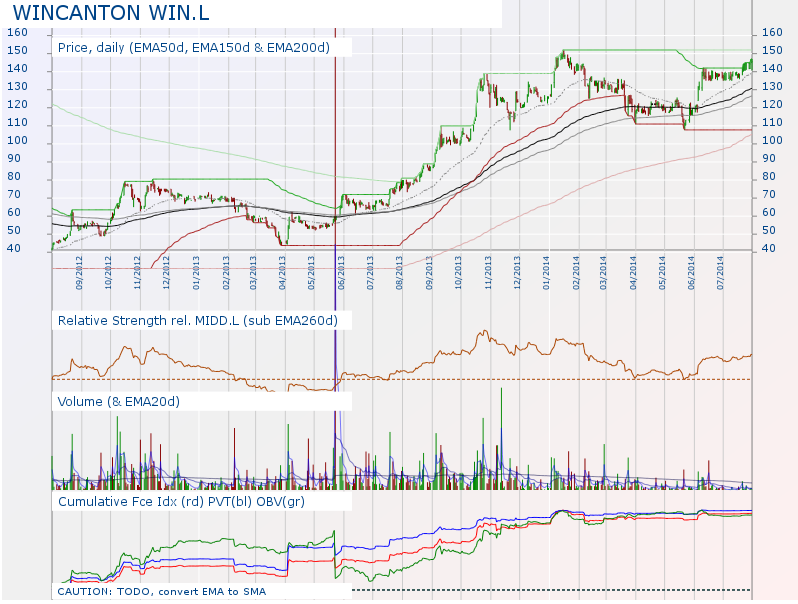The image size is (798, 604).
Task: Click the 08/2013 date axis label
Action: click(x=400, y=273)
